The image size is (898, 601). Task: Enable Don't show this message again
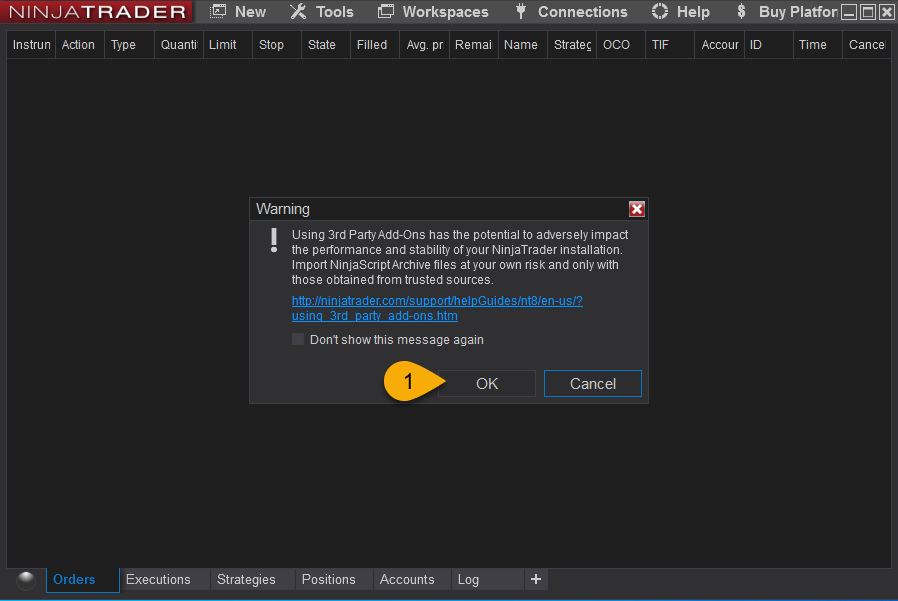click(298, 339)
